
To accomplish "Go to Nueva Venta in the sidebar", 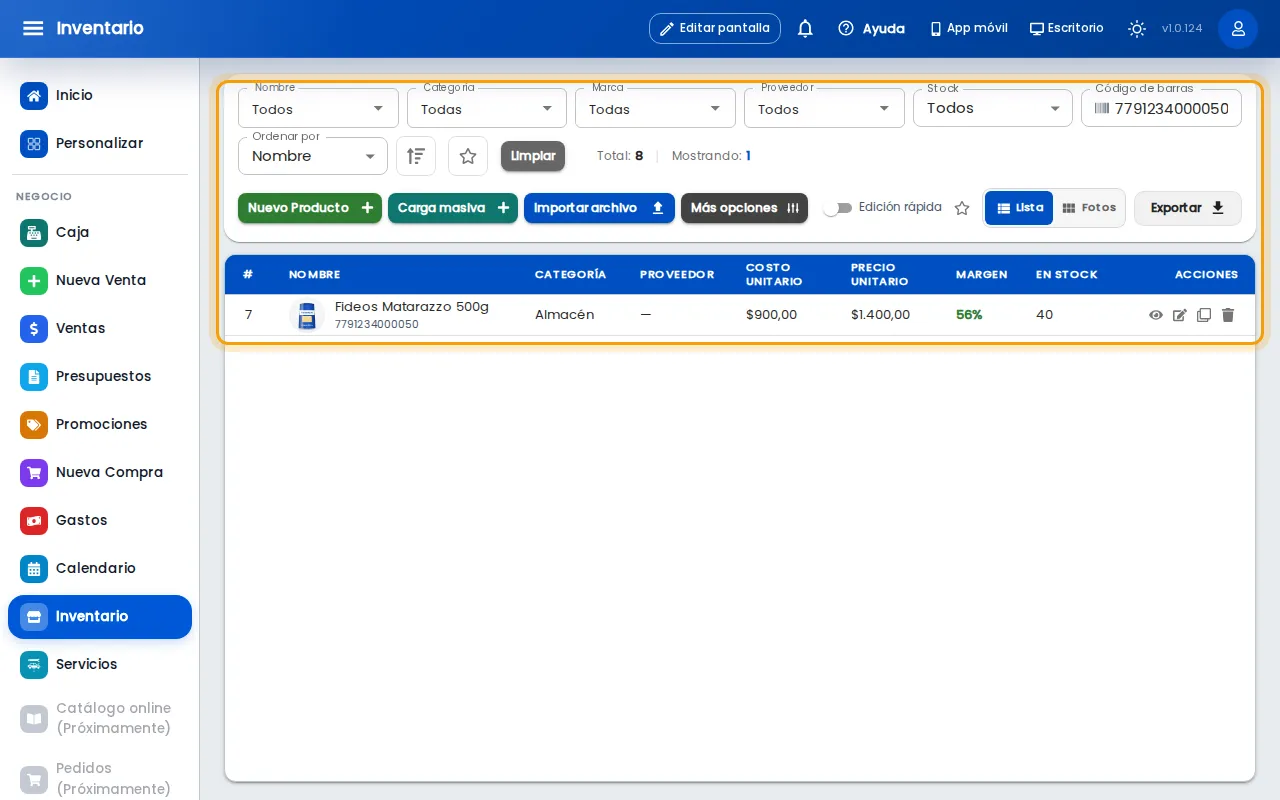I will [100, 280].
